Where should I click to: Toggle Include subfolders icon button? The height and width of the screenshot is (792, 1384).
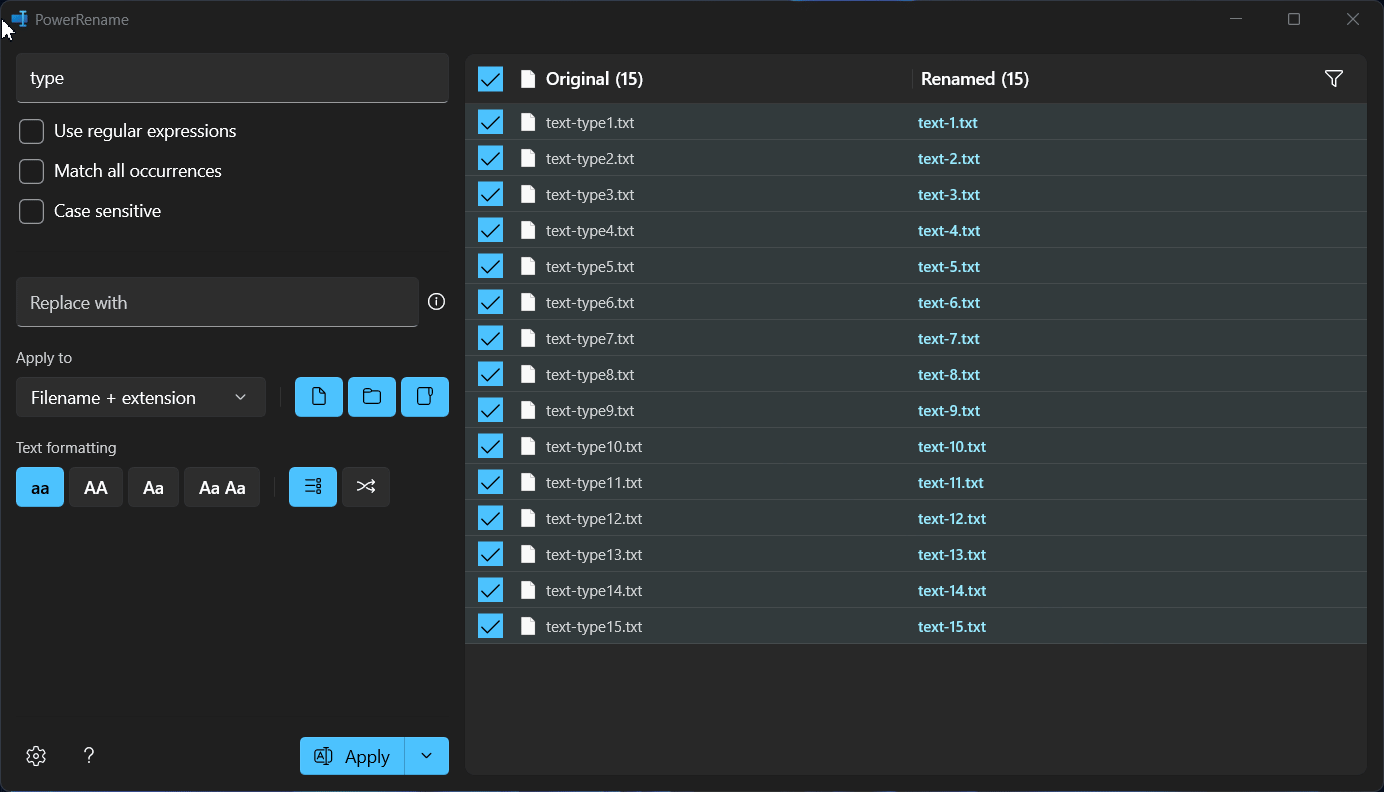(x=425, y=397)
